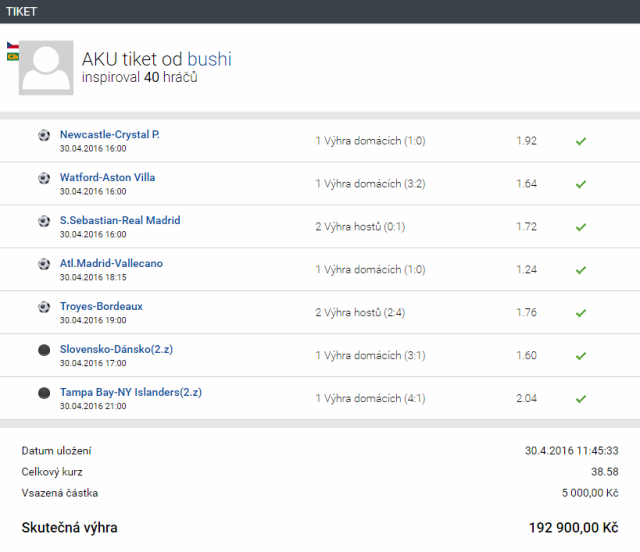
Task: Click the hockey puck icon beside Tampa Bay-NY Islanders
Action: (x=43, y=393)
